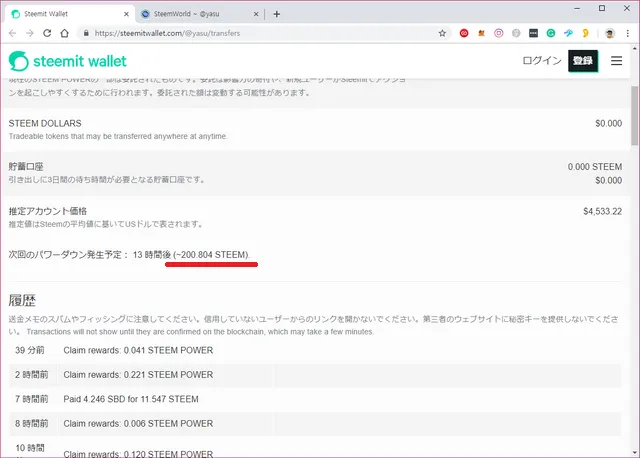The width and height of the screenshot is (640, 458).
Task: Click the blue arrow extension icon
Action: [568, 33]
